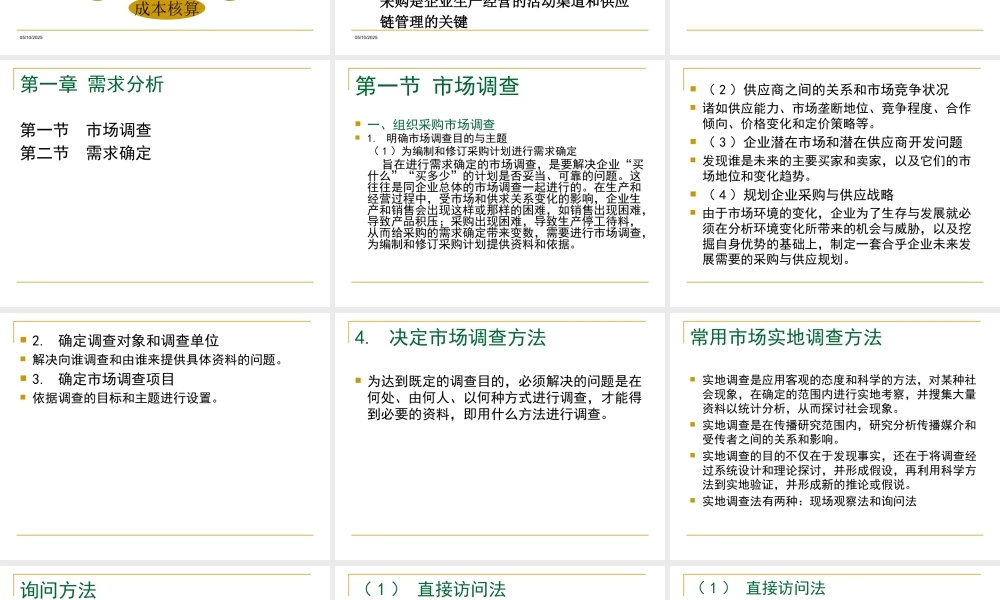Click the '第一节 市场调查' line in the chapter slide
Screen dimensions: 1000x600
pos(85,130)
